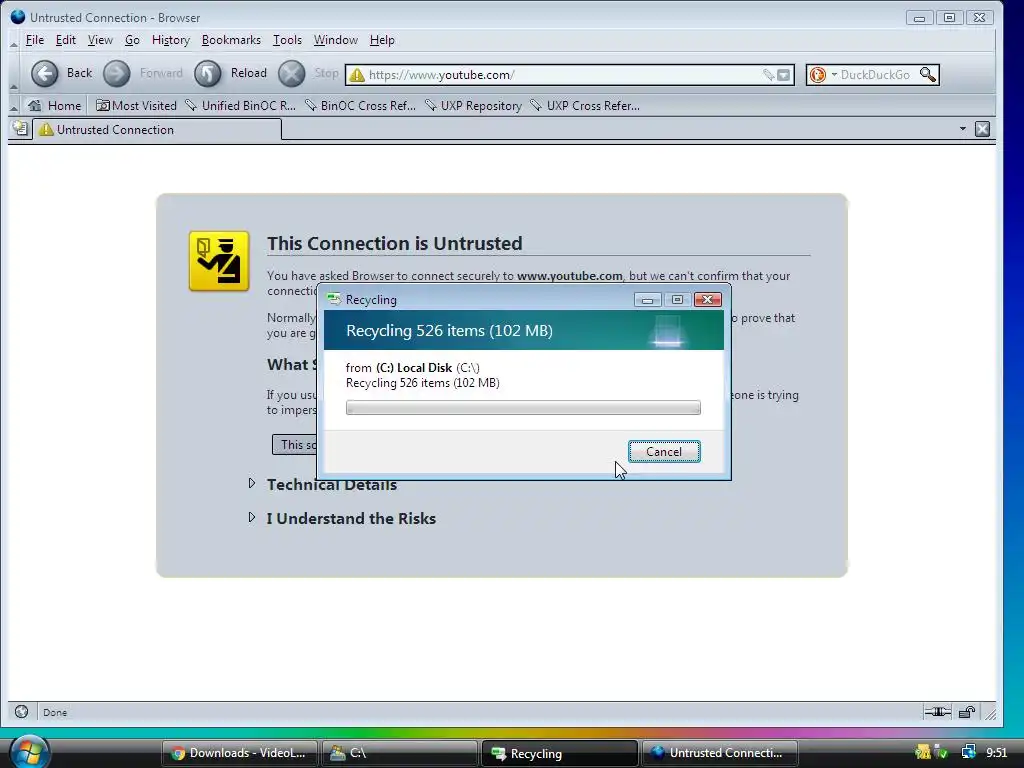Screen dimensions: 1024x768
Task: Click the 9:51 taskbar clock
Action: click(997, 752)
